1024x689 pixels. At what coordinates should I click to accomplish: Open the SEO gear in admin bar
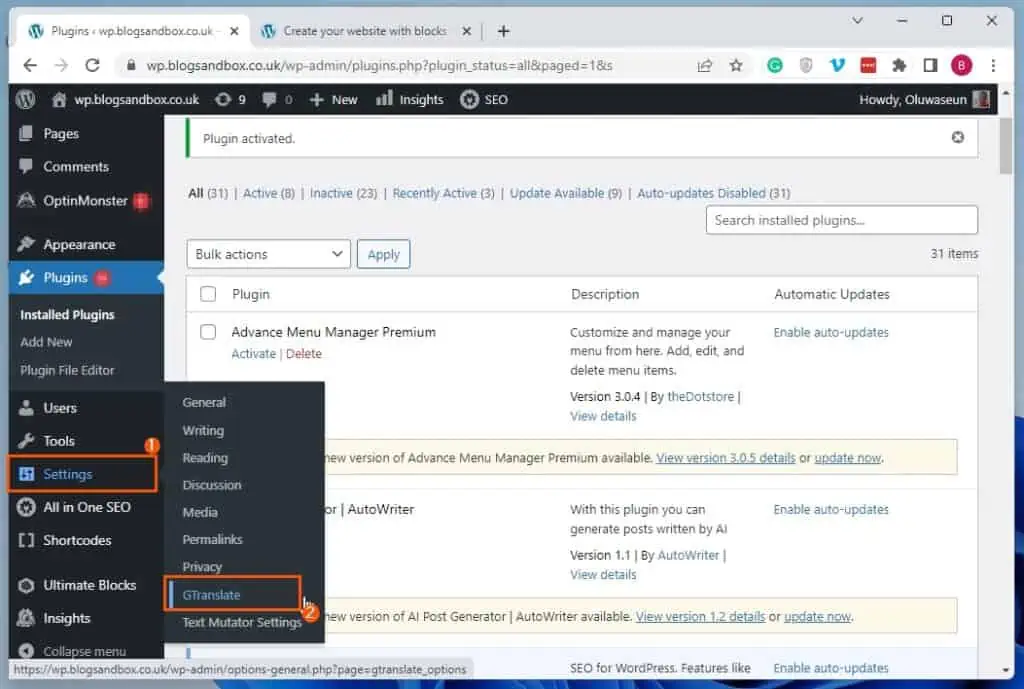tap(484, 99)
